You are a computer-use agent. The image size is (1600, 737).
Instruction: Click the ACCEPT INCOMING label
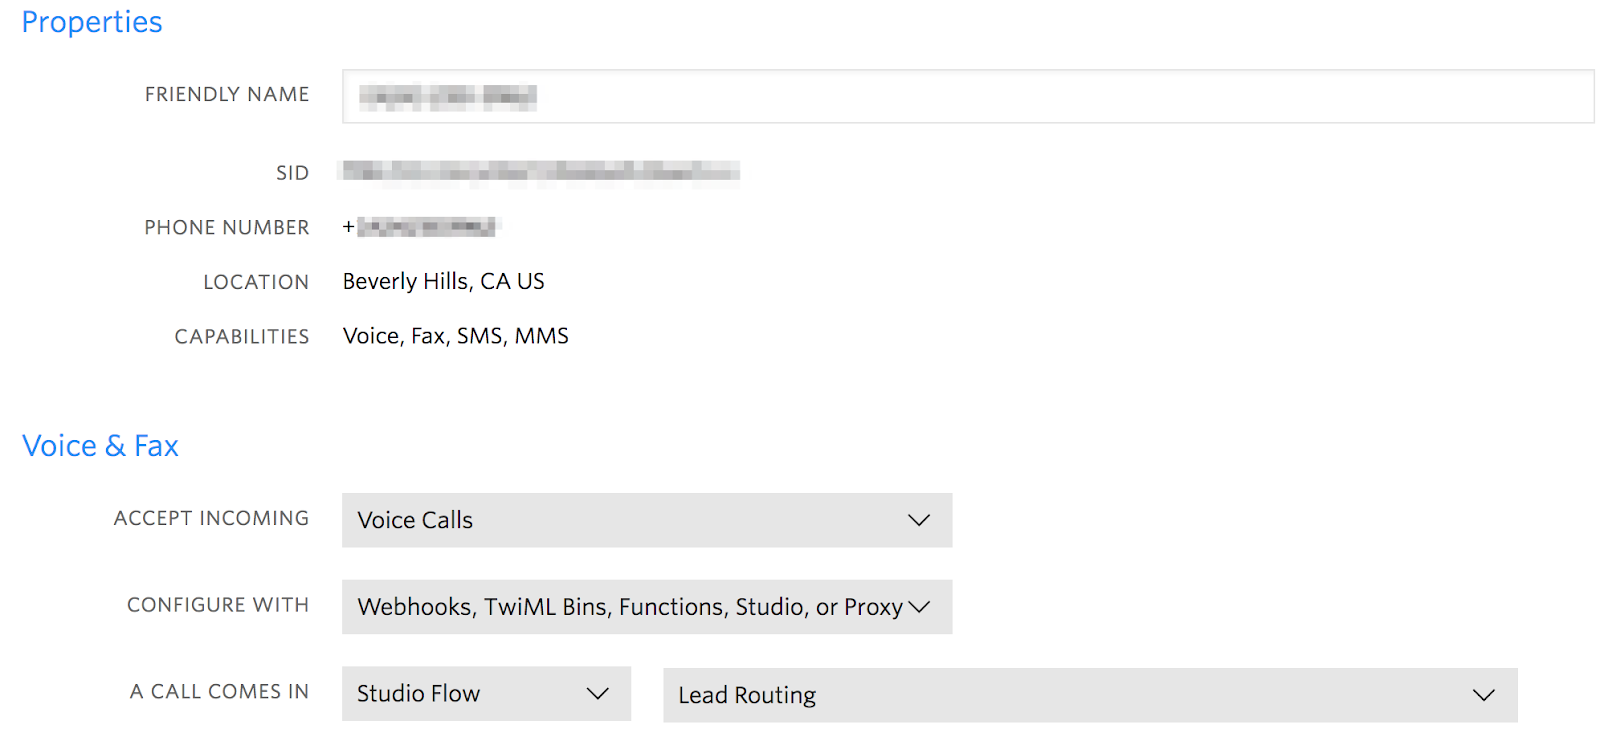211,518
